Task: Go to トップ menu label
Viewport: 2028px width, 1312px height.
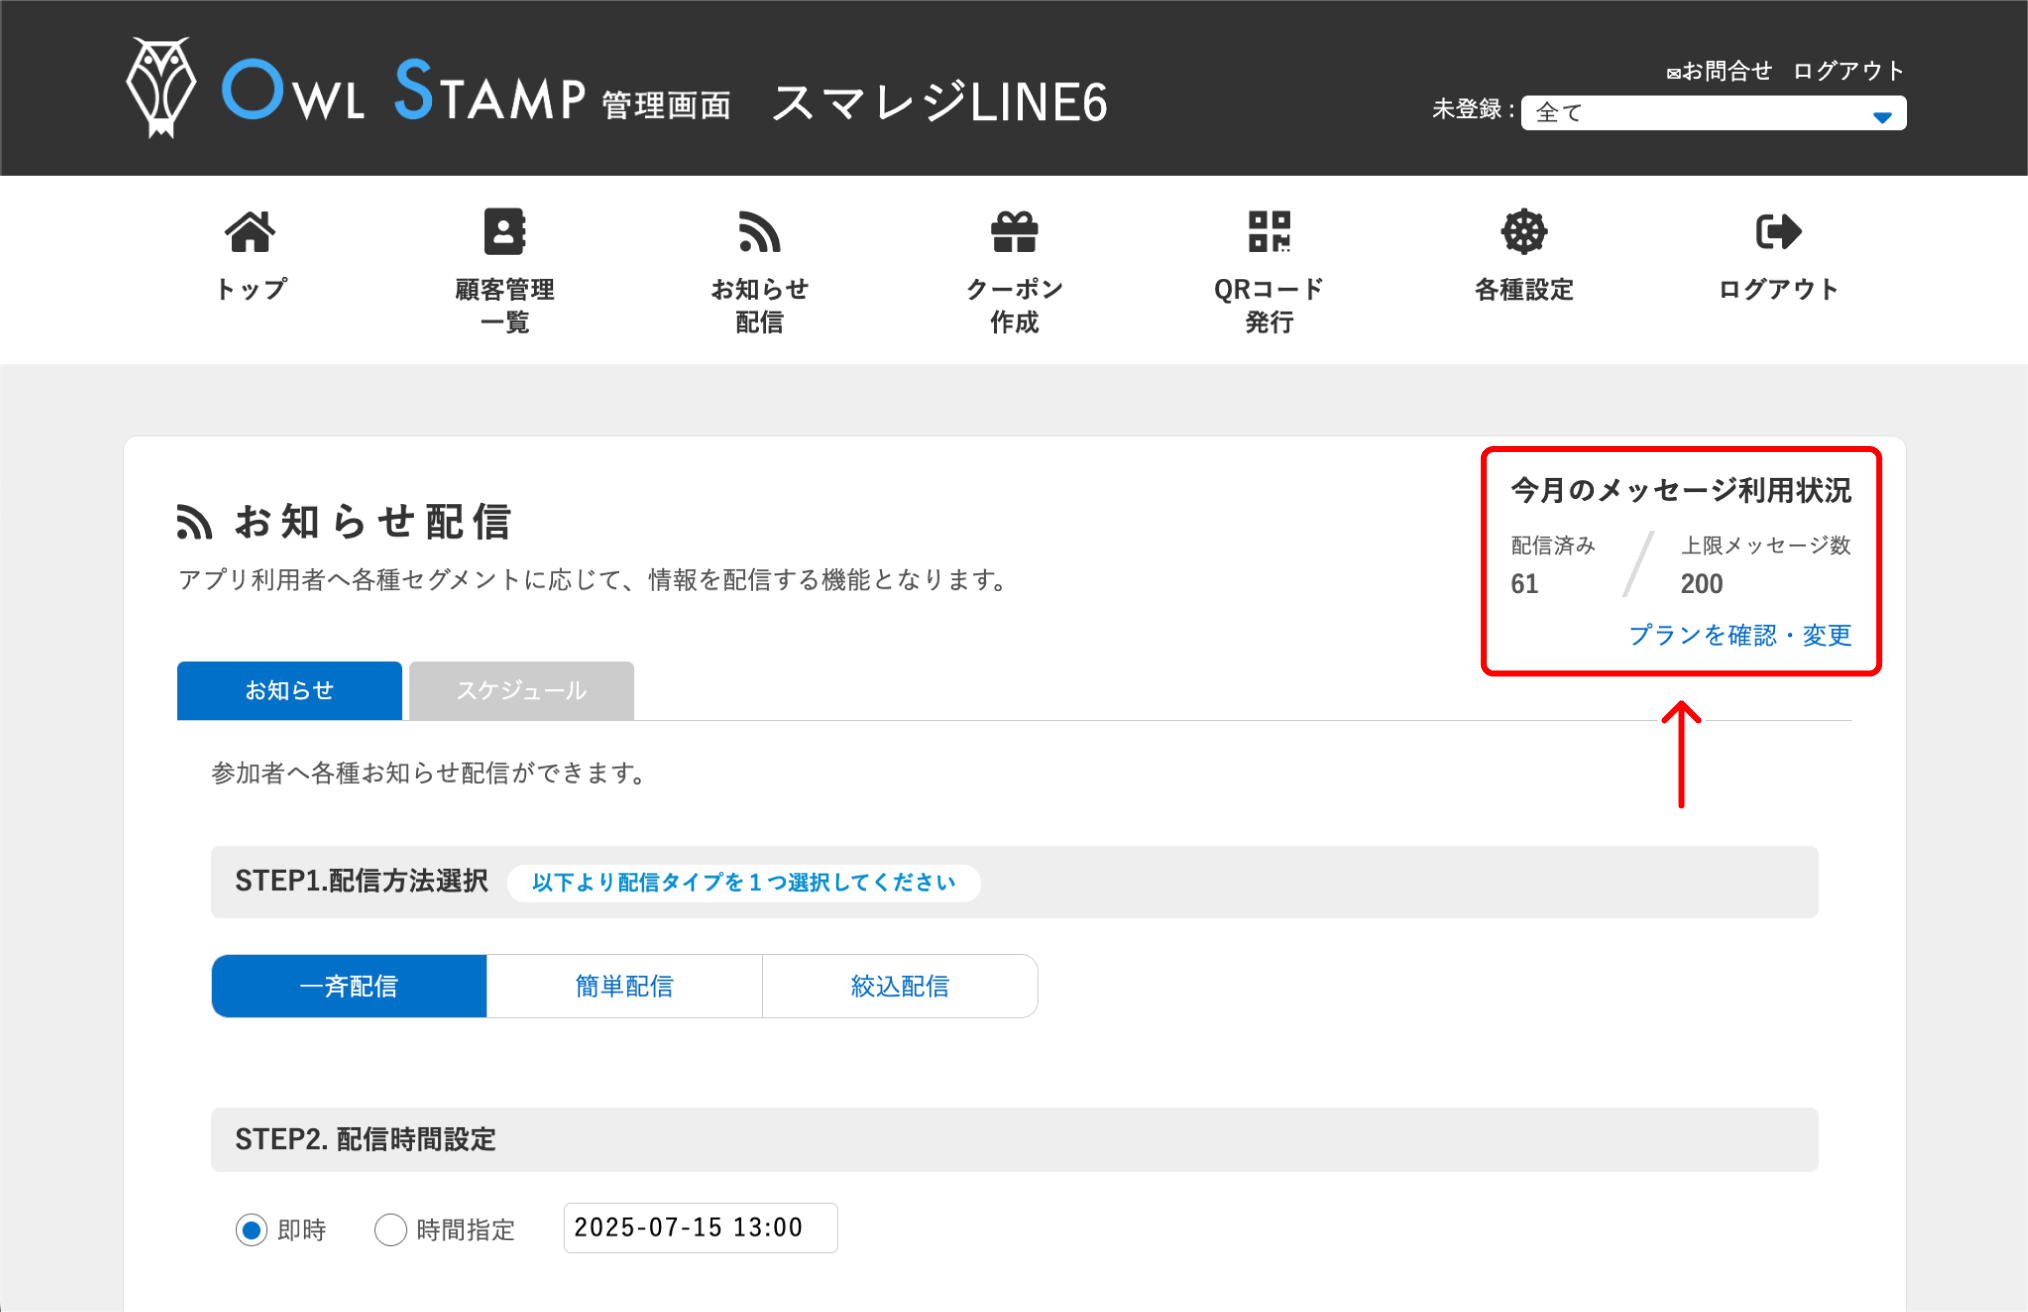Action: click(x=251, y=290)
